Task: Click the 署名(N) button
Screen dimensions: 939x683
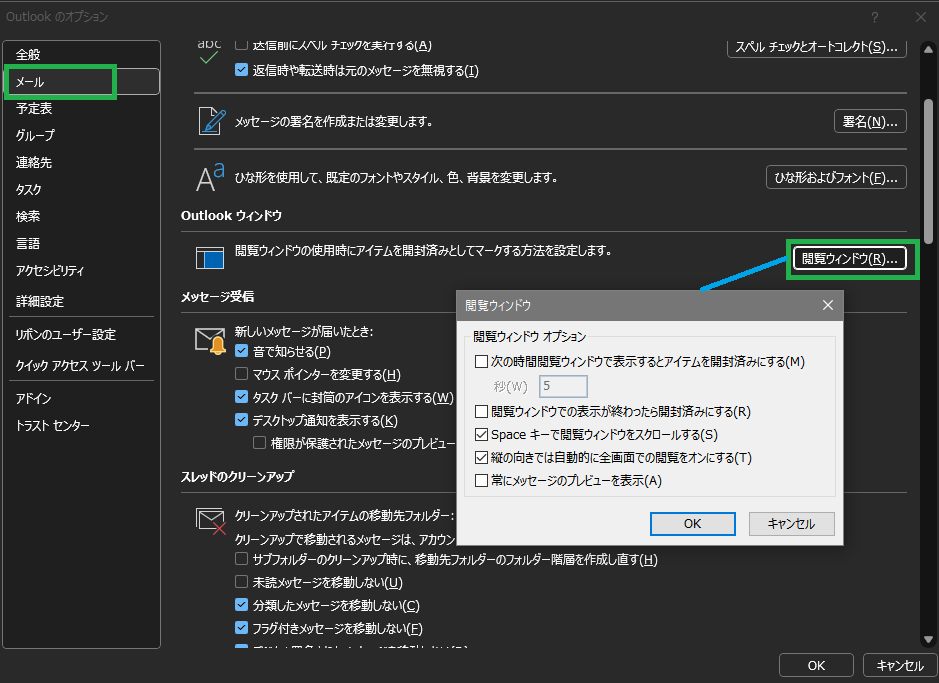Action: [x=869, y=120]
